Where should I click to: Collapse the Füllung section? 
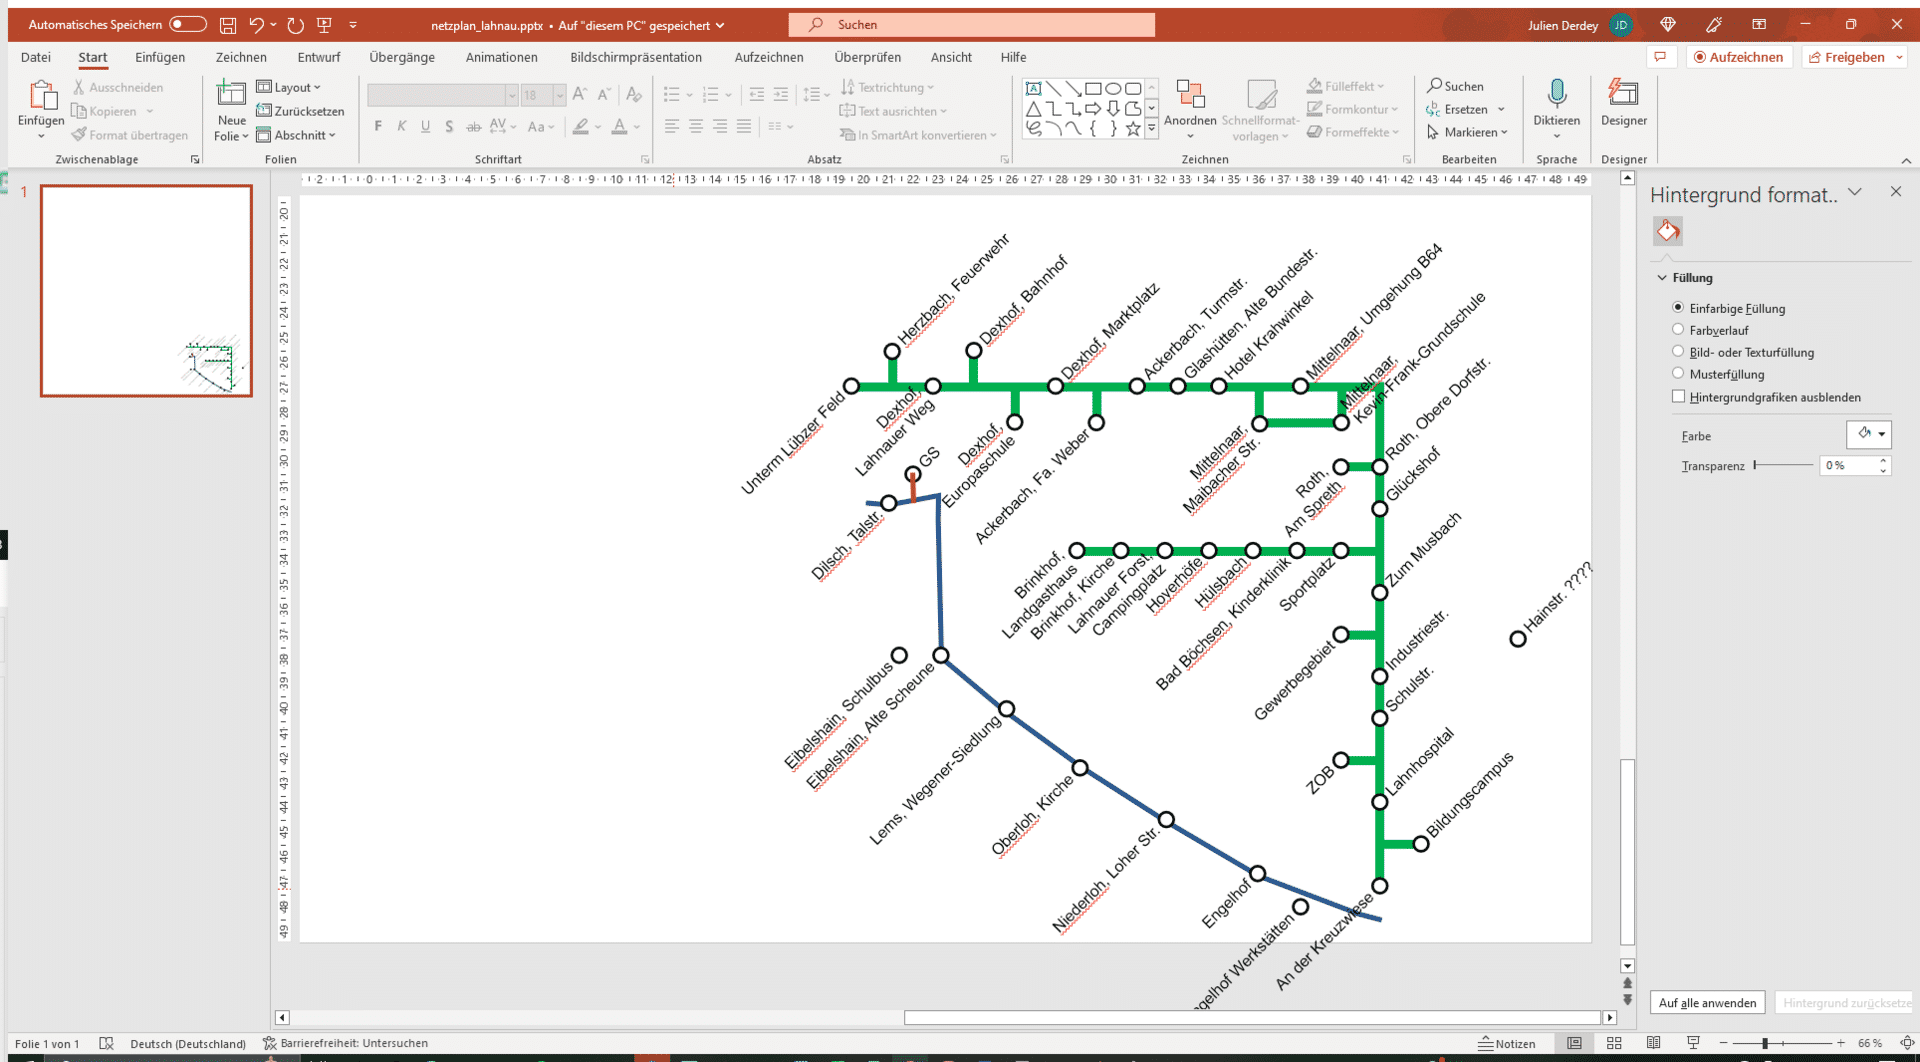1663,278
